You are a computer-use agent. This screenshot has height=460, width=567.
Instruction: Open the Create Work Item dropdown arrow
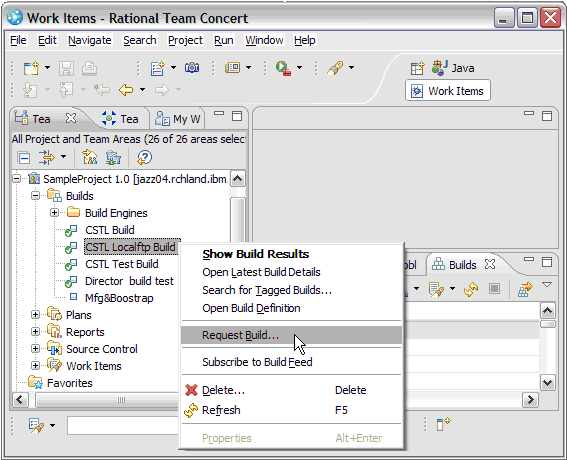coord(173,68)
